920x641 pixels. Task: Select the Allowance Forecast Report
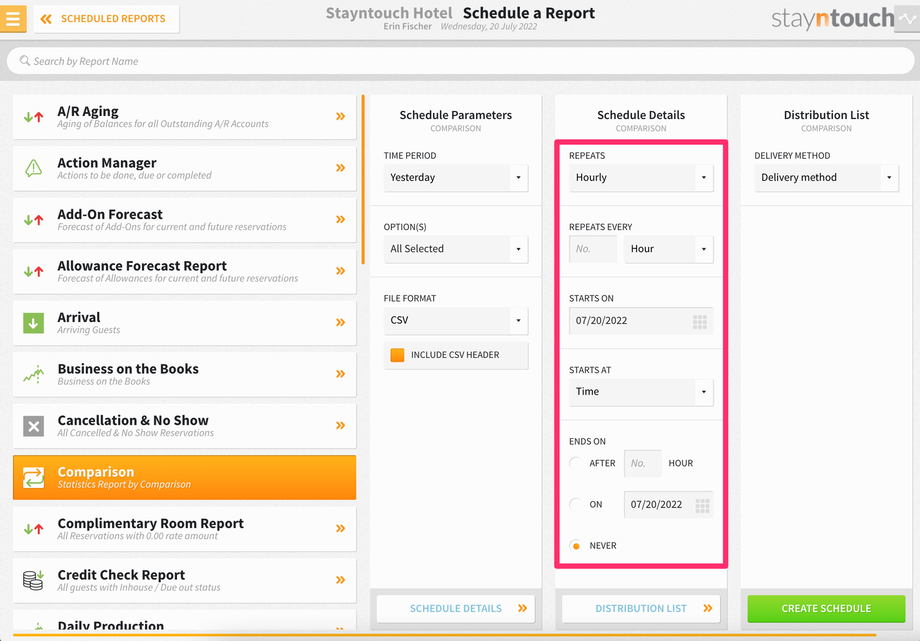pos(184,271)
